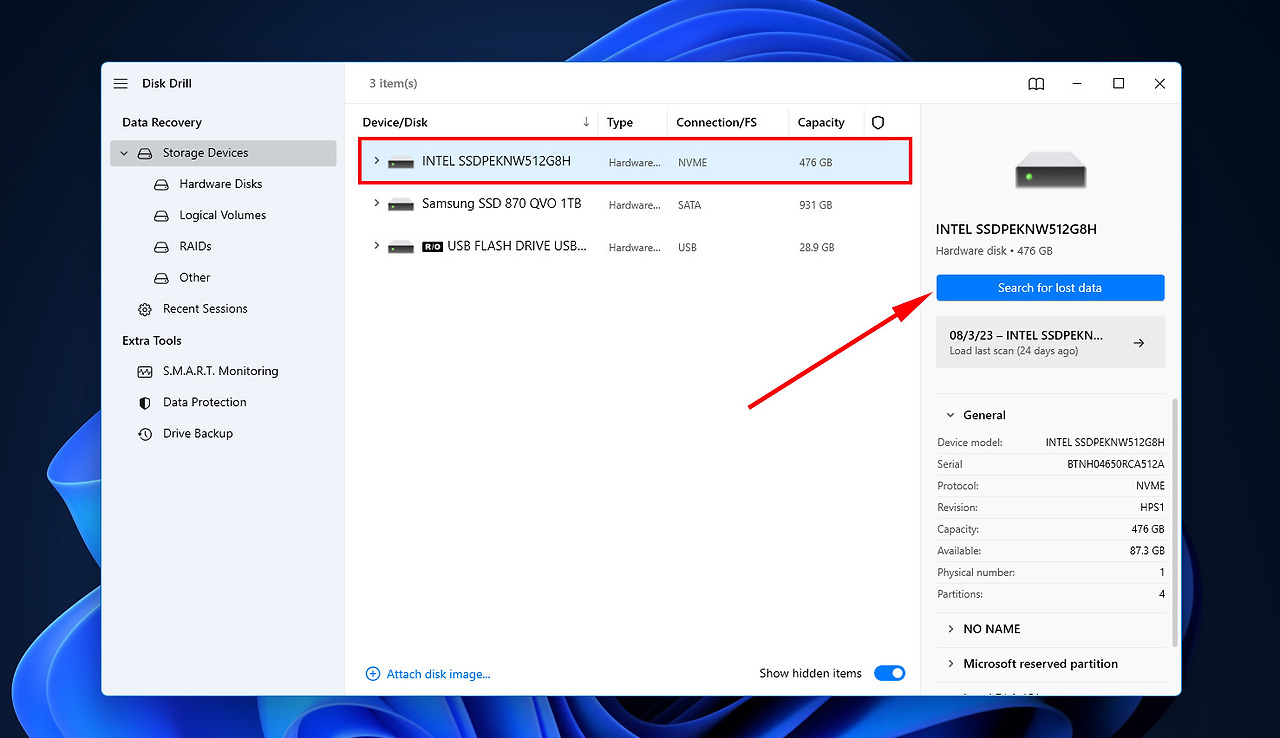Open Drive Backup tool

click(198, 434)
